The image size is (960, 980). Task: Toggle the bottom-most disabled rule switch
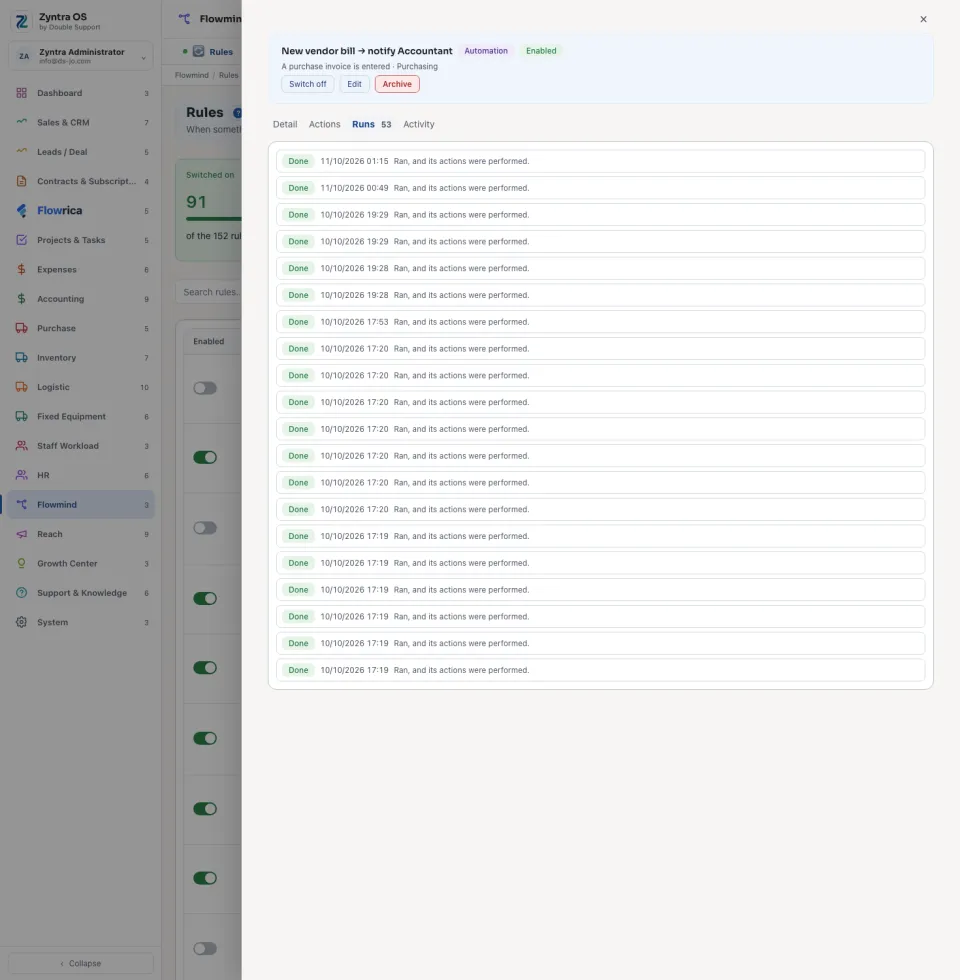click(205, 949)
